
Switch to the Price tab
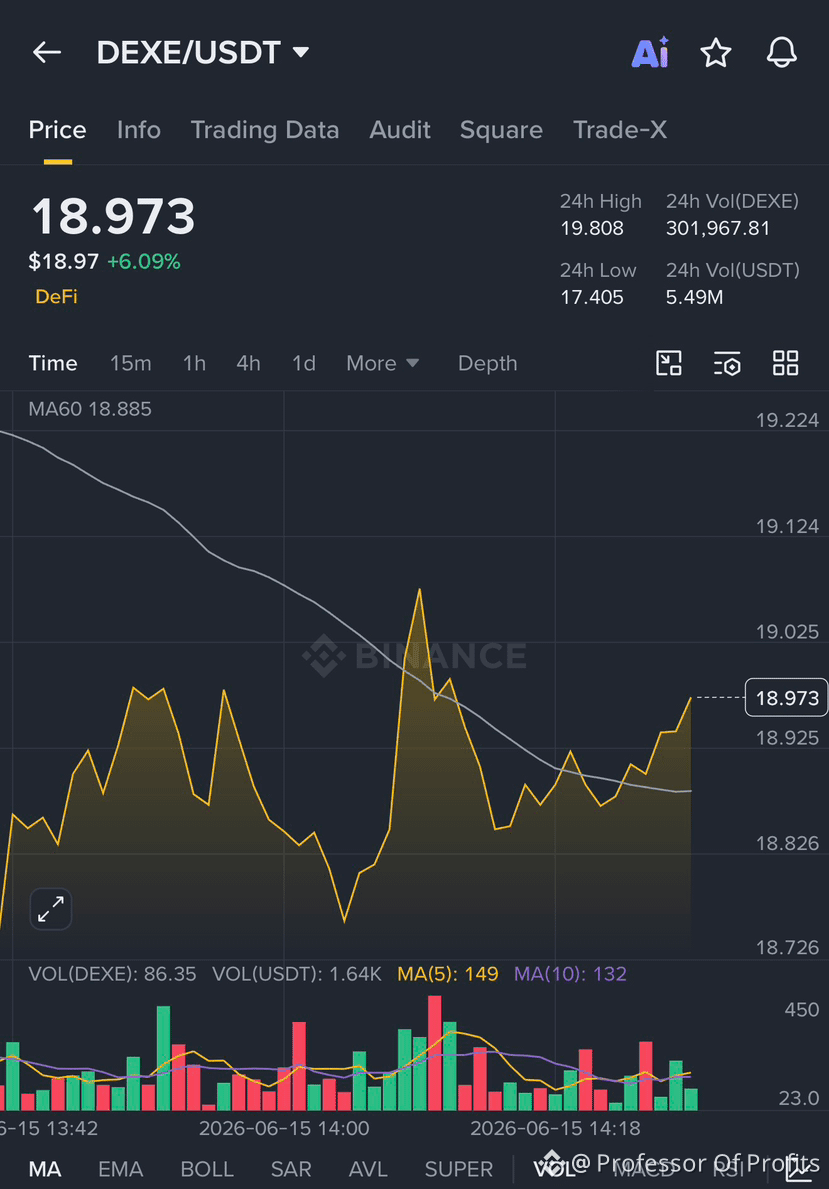(58, 130)
